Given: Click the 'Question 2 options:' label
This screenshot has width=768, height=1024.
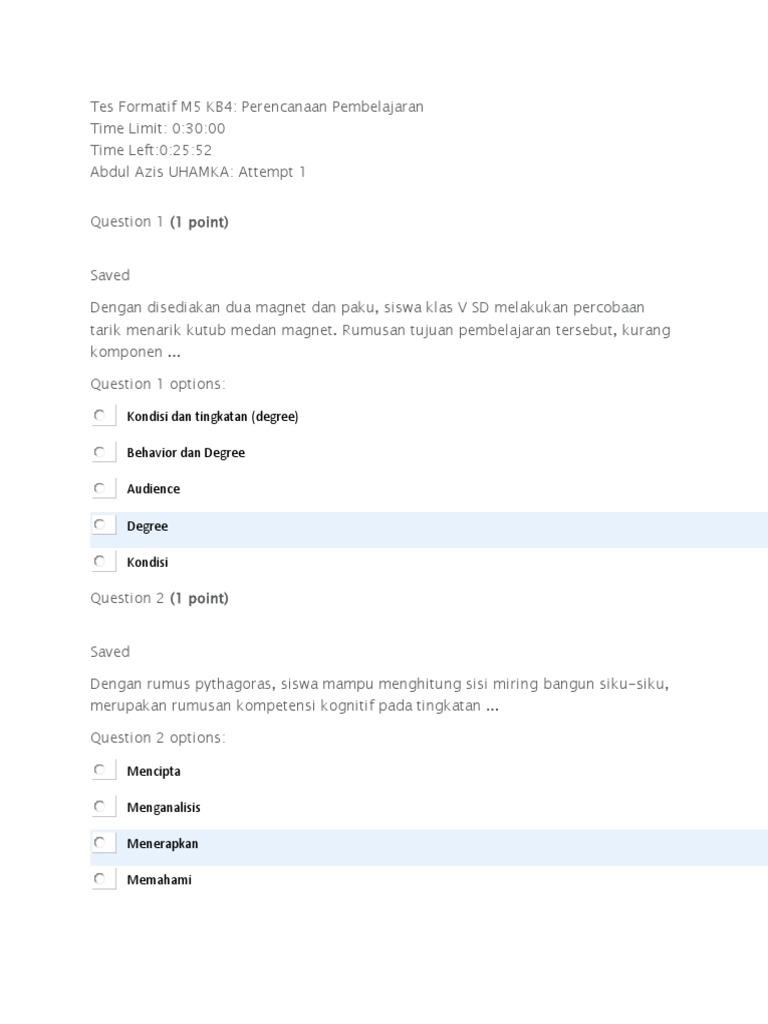Looking at the screenshot, I should [158, 738].
